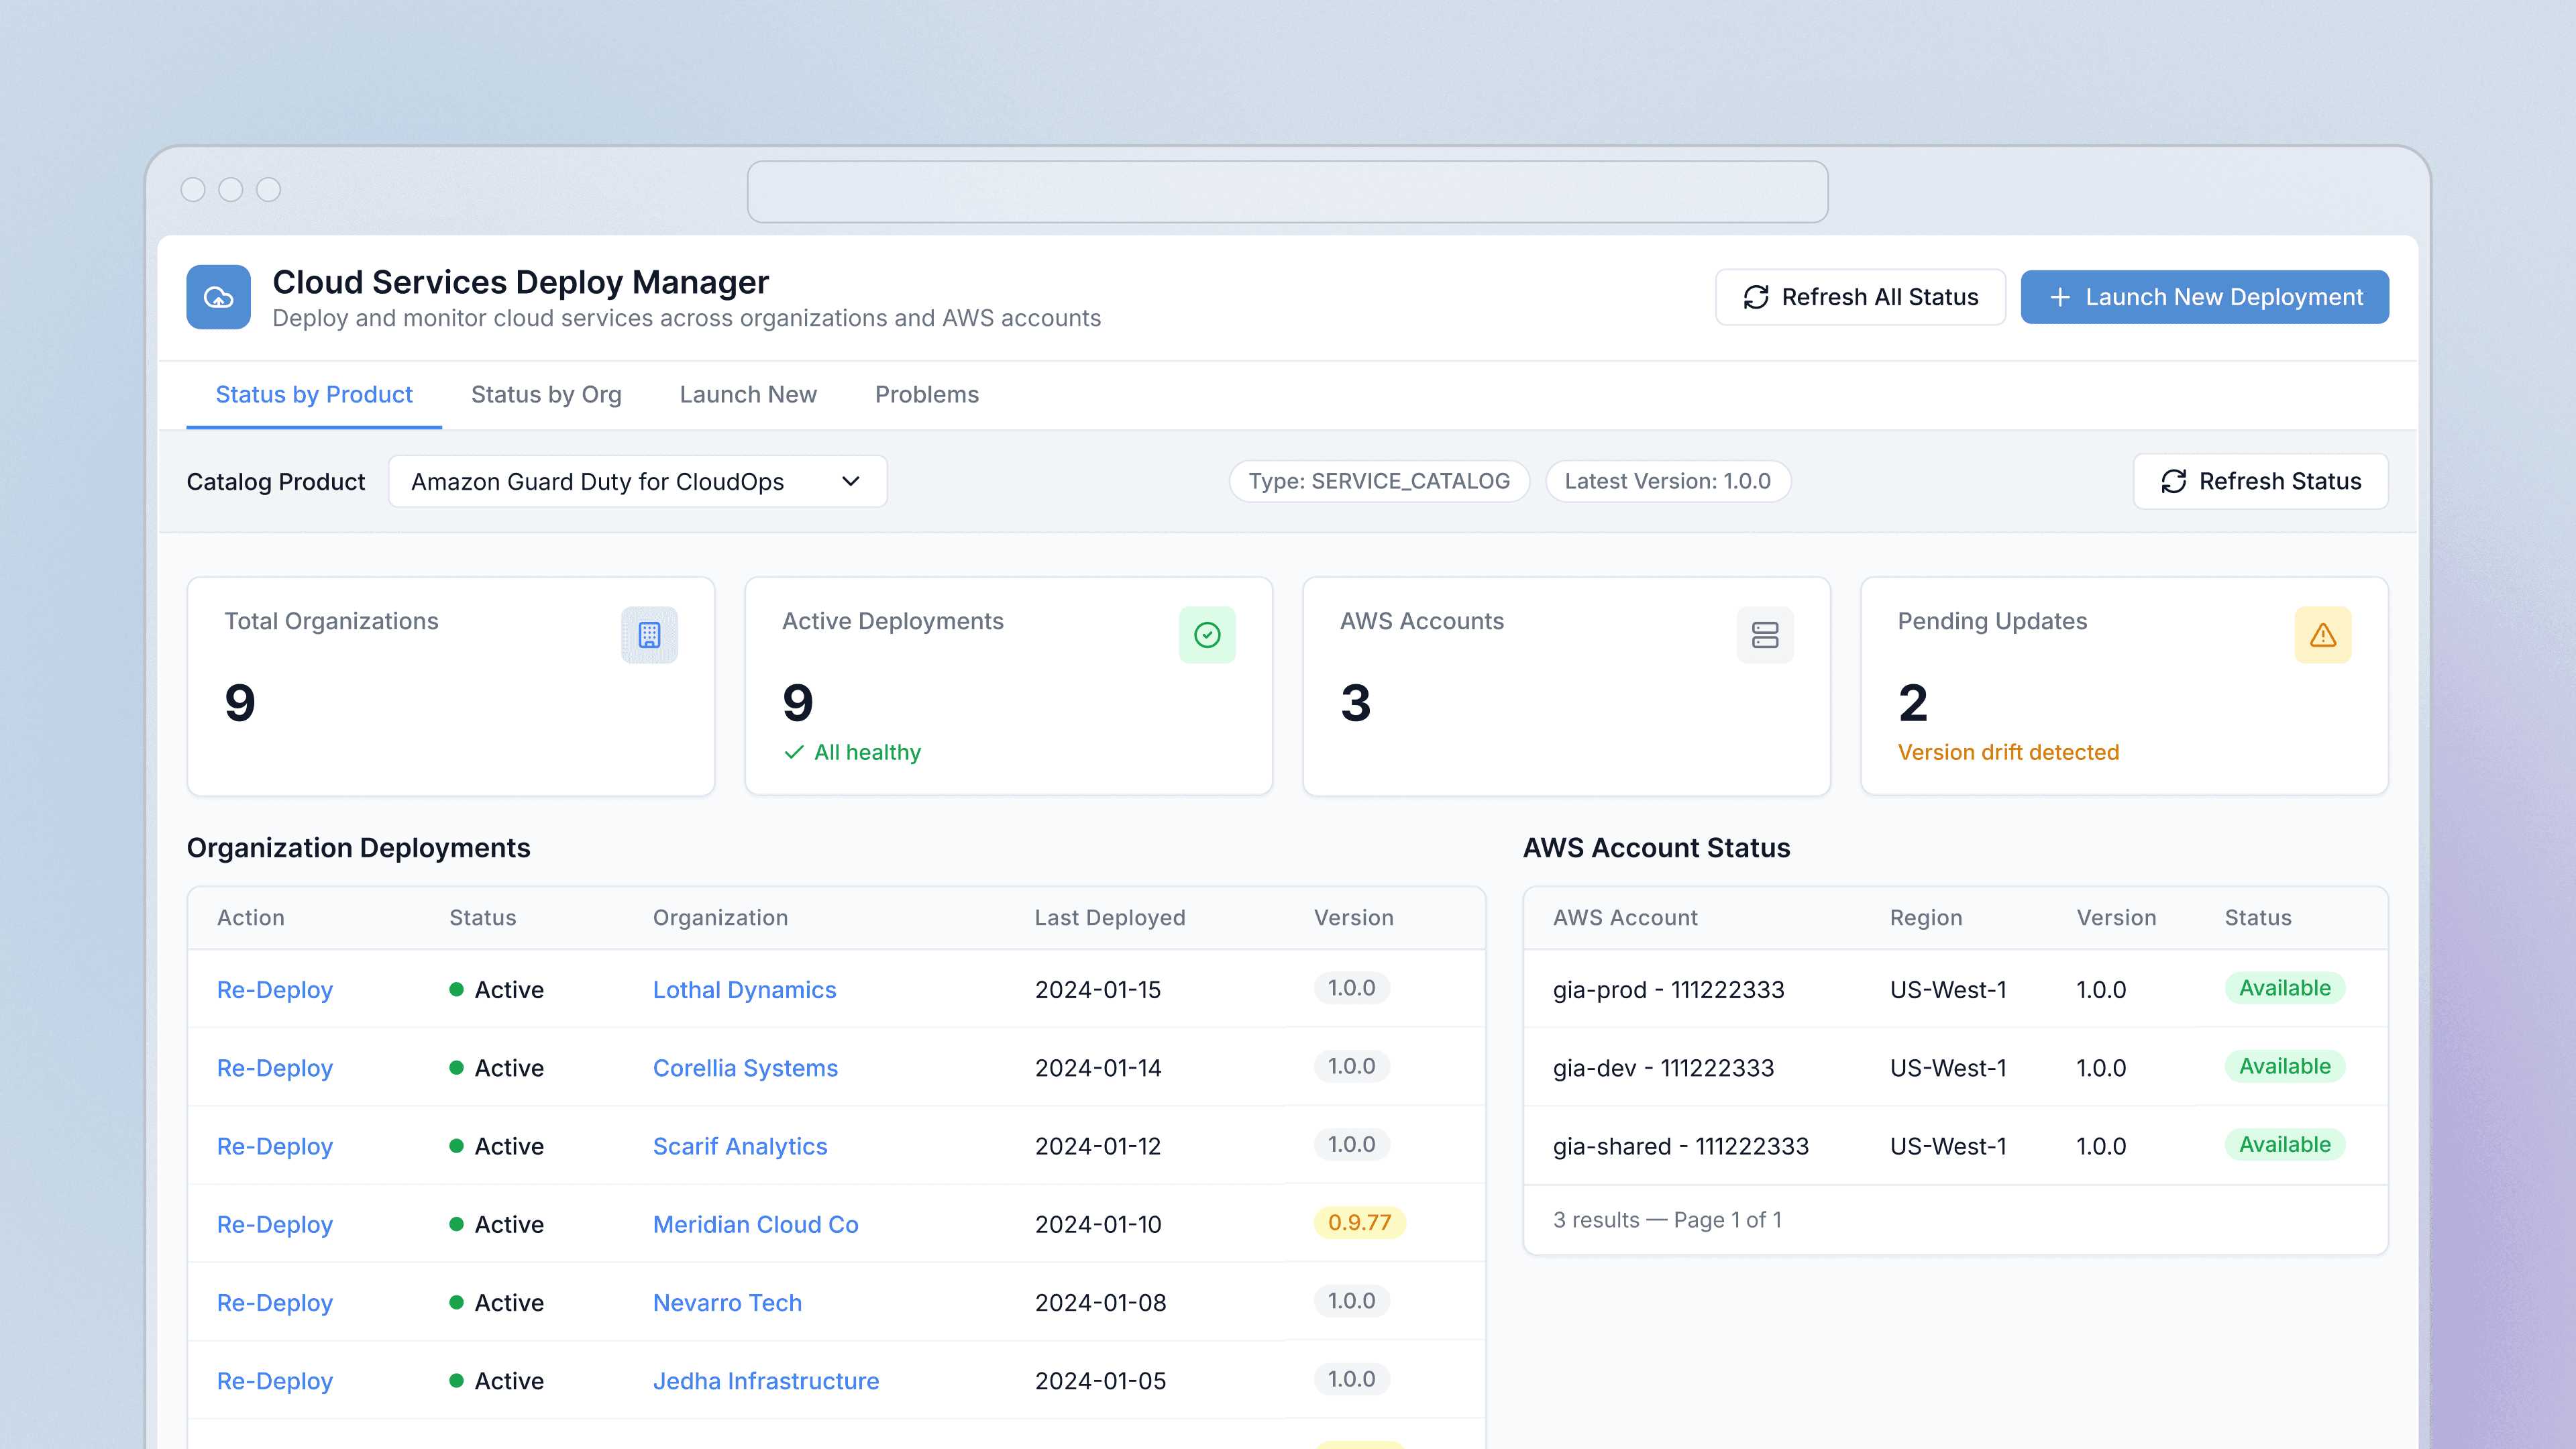Screen dimensions: 2576x1449
Task: Click the Total Organizations building icon
Action: (649, 635)
